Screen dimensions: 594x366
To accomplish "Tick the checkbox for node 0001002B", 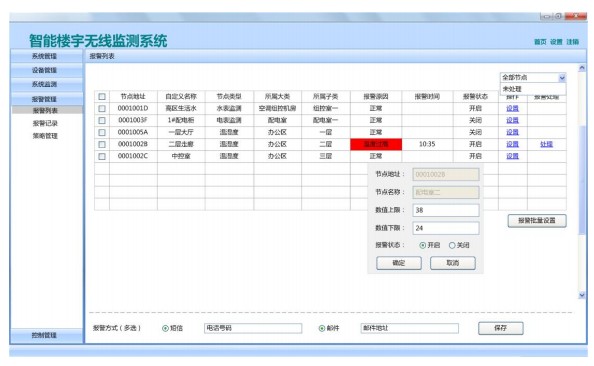I will 102,144.
